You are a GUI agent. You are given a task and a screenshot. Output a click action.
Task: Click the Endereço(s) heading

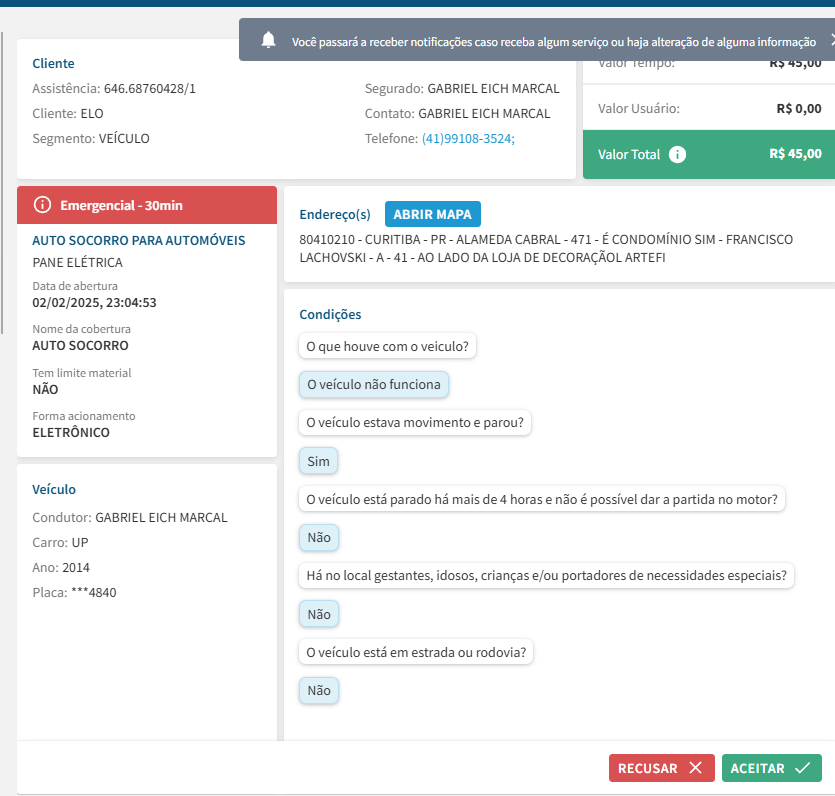[x=335, y=215]
